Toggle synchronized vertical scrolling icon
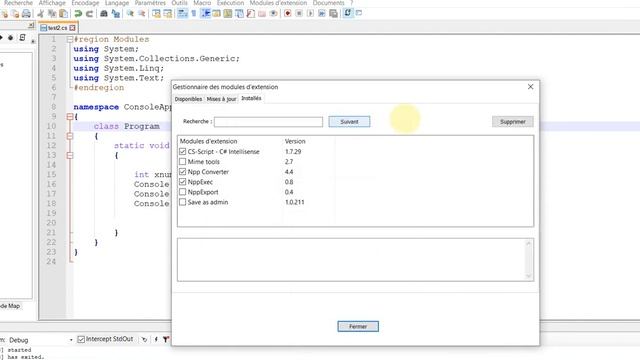640x360 pixels. [x=156, y=13]
